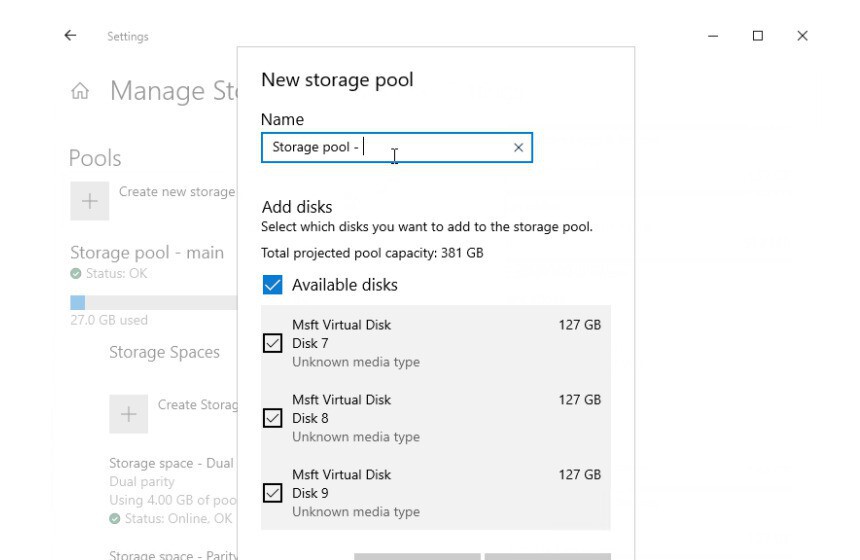Click the pool usage bar showing 27.0 GB used
Viewport: 860px width, 560px height.
click(152, 302)
